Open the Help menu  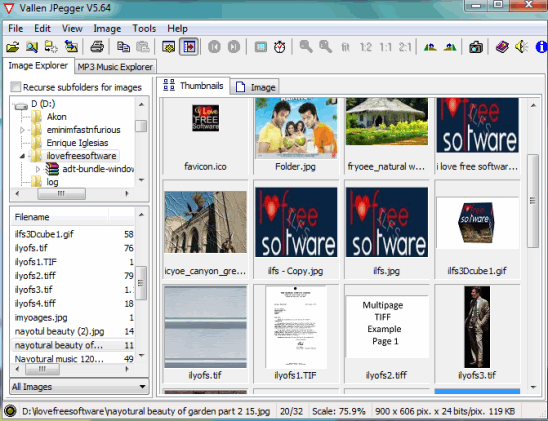(x=177, y=28)
